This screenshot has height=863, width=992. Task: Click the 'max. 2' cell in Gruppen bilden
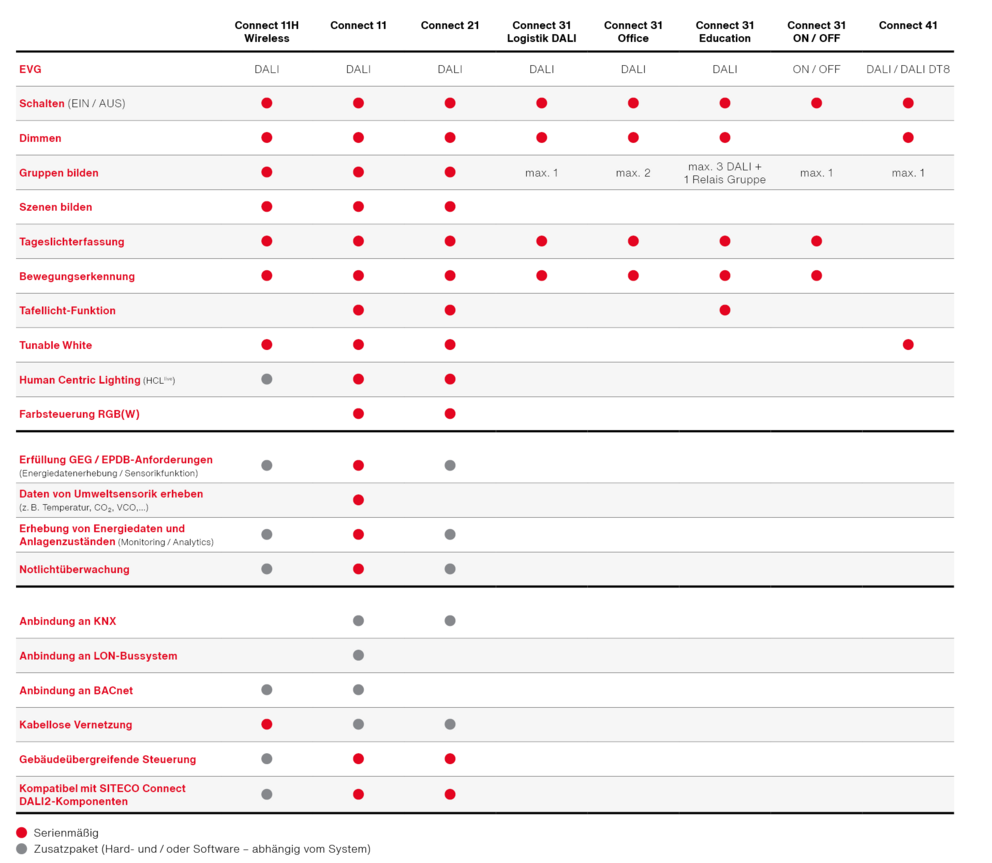633,173
